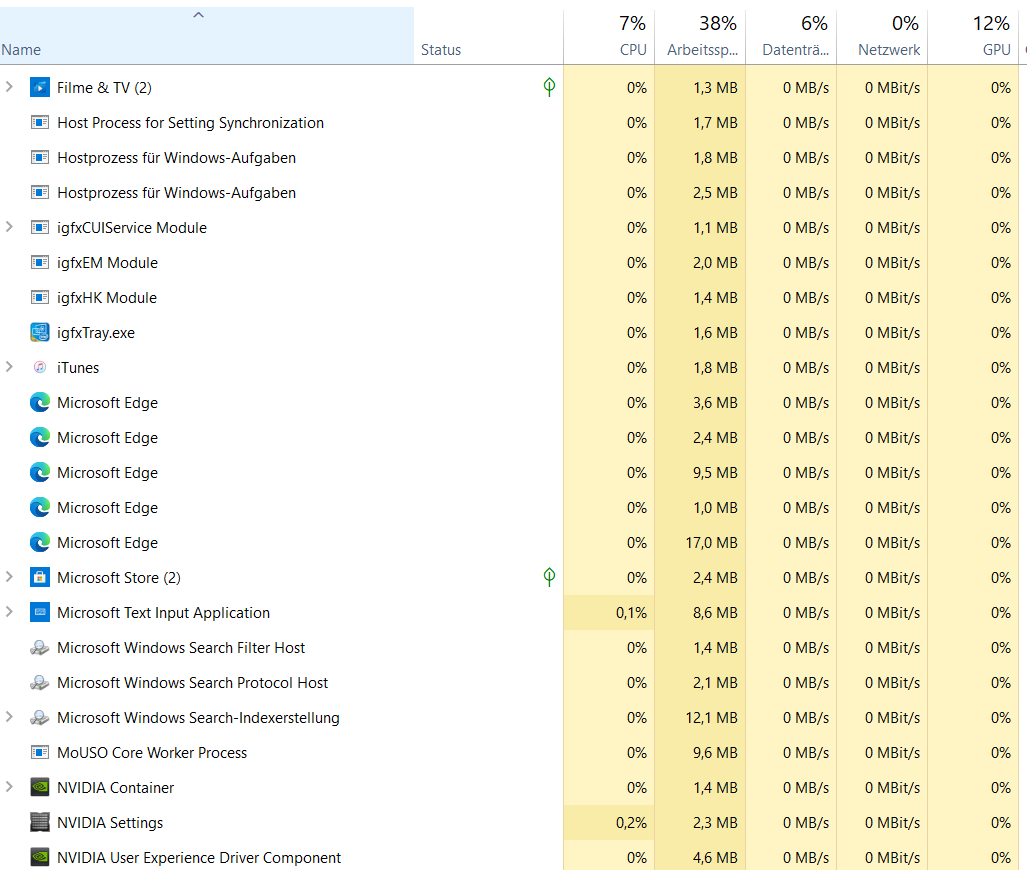Expand the Microsoft Store (2) group
Image resolution: width=1027 pixels, height=870 pixels.
click(x=9, y=577)
